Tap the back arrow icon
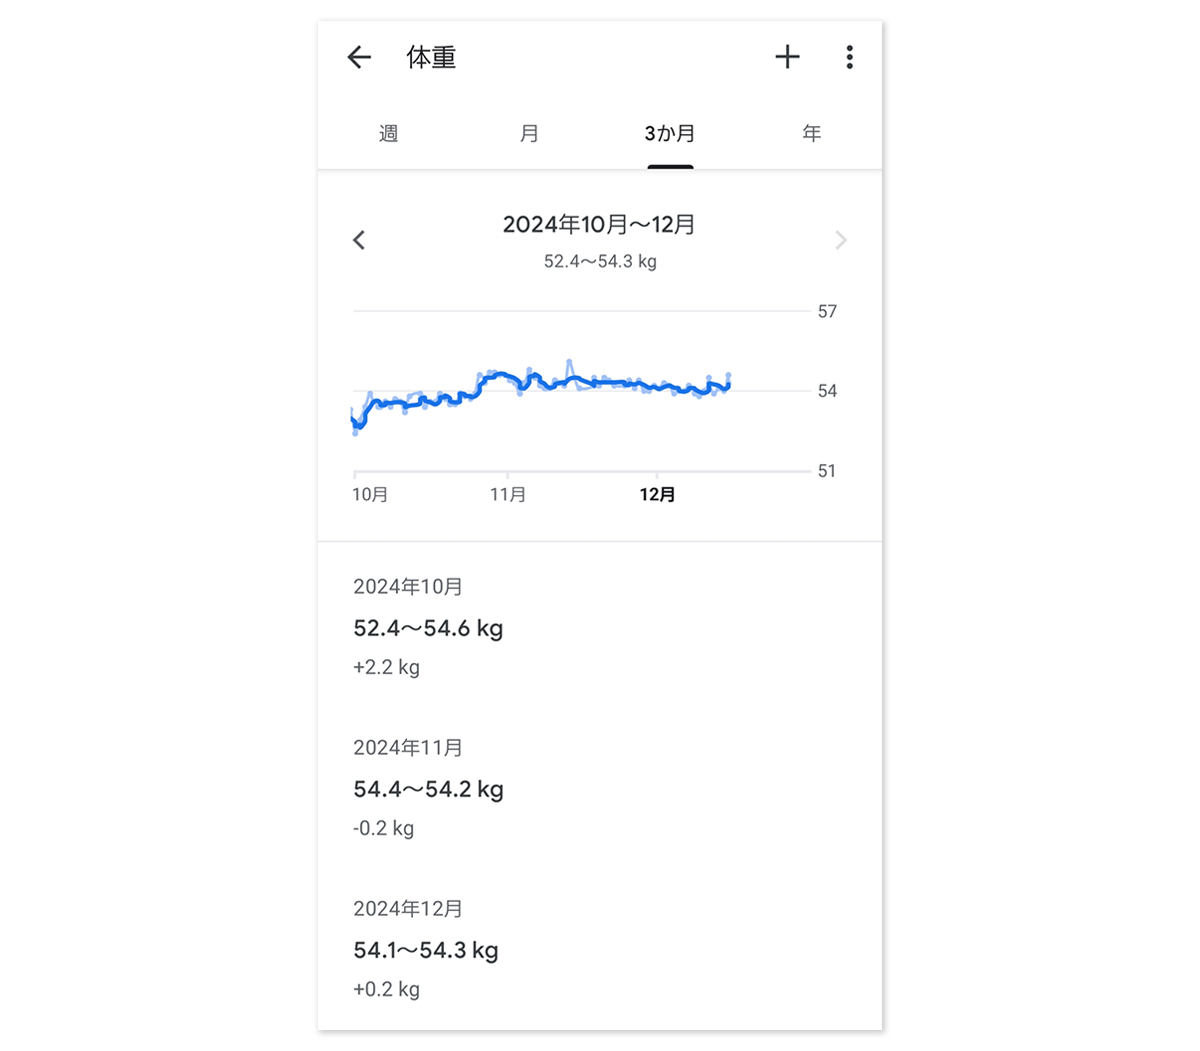This screenshot has height=1051, width=1200. 359,57
